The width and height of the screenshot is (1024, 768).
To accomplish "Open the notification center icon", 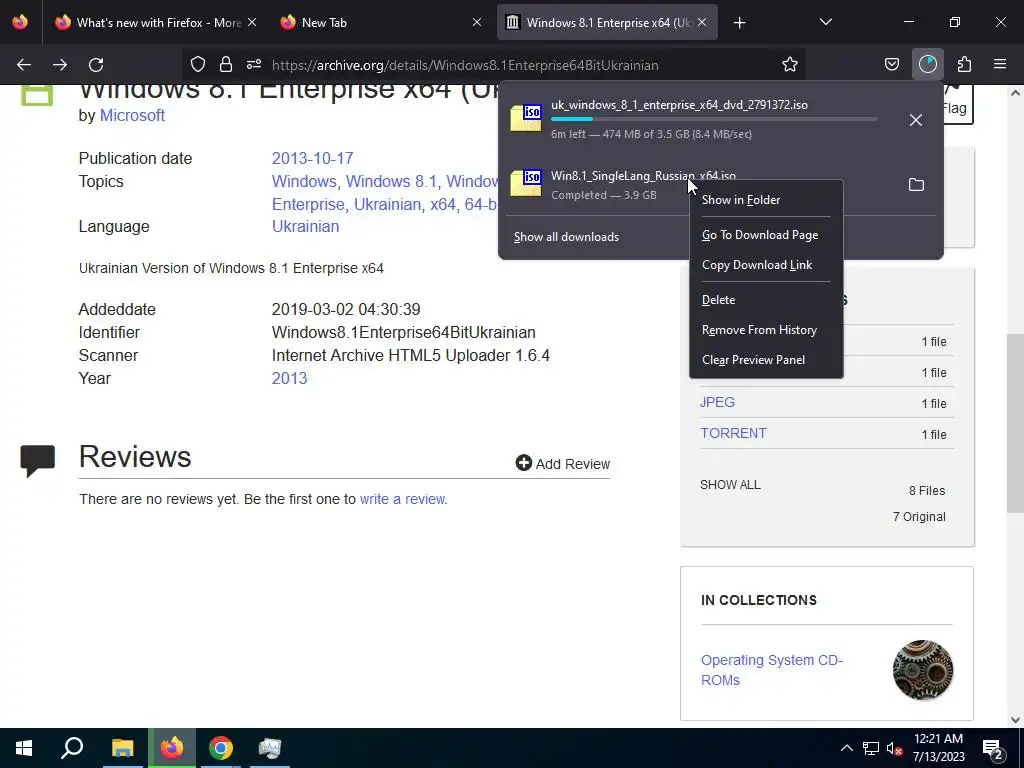I will [994, 749].
